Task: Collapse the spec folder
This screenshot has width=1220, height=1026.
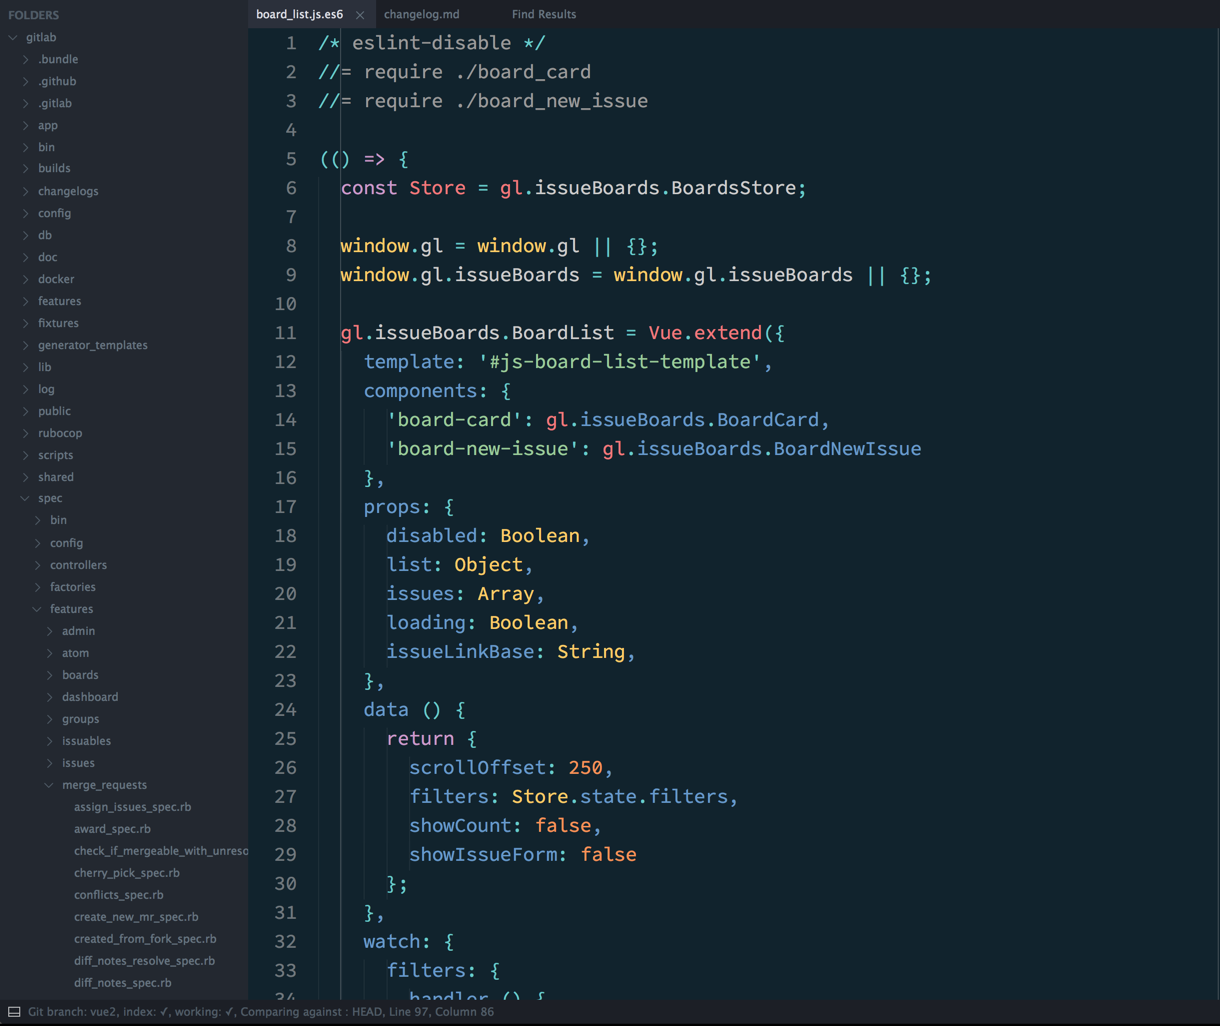Action: point(25,498)
